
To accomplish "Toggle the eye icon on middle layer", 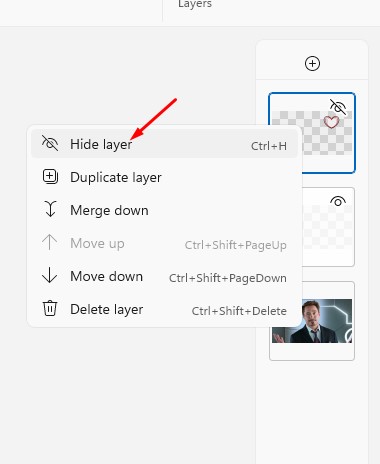I will pyautogui.click(x=338, y=201).
